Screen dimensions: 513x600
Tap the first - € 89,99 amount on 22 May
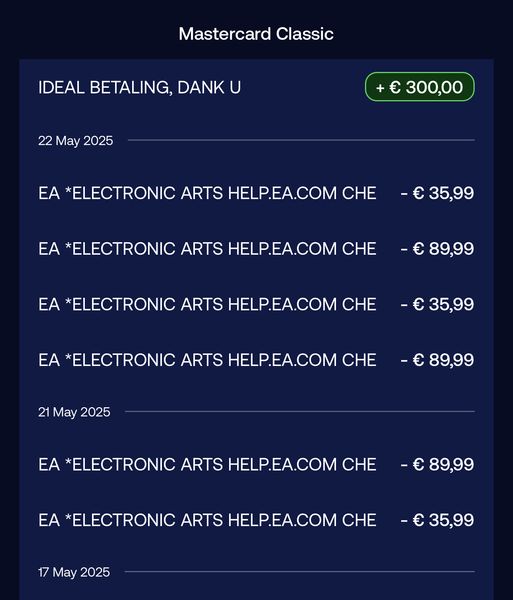coord(437,249)
